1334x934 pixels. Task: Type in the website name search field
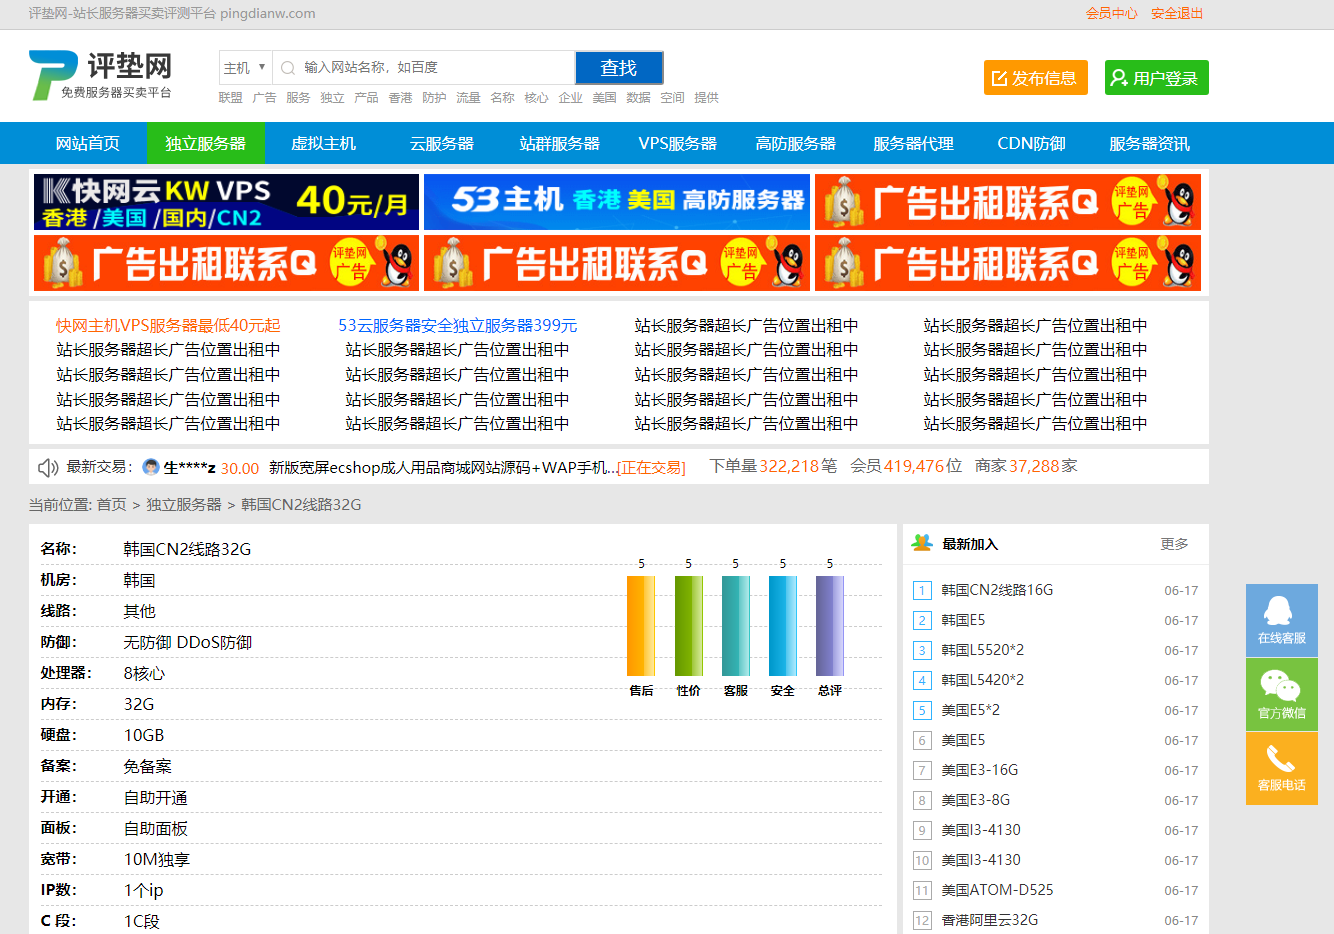click(x=435, y=68)
